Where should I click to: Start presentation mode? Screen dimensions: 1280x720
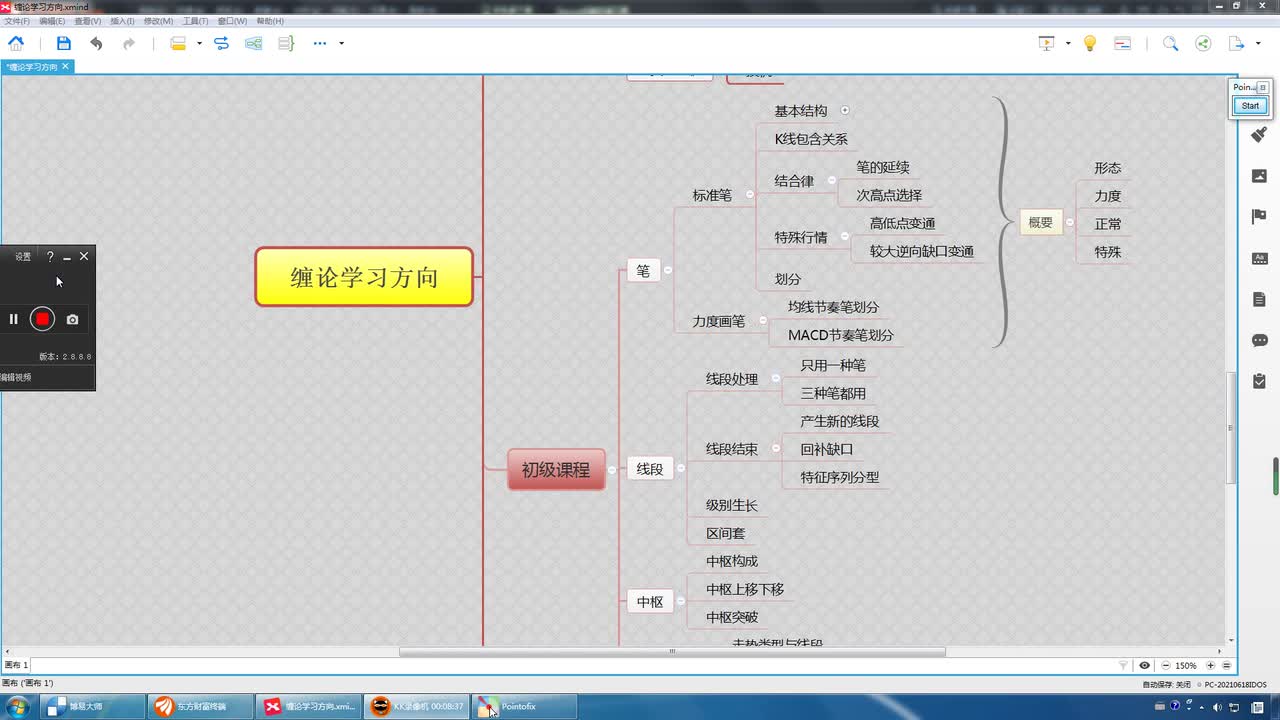[1047, 43]
